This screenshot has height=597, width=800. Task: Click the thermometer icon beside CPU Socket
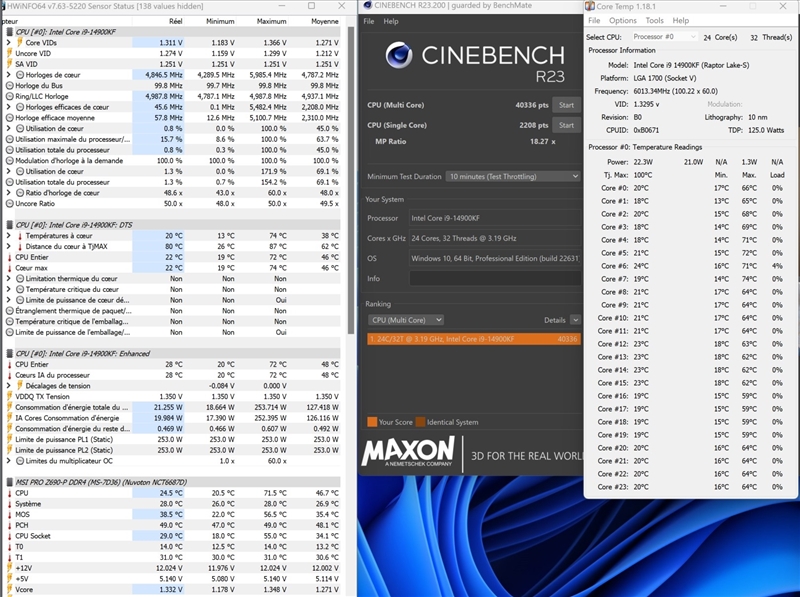(x=9, y=535)
